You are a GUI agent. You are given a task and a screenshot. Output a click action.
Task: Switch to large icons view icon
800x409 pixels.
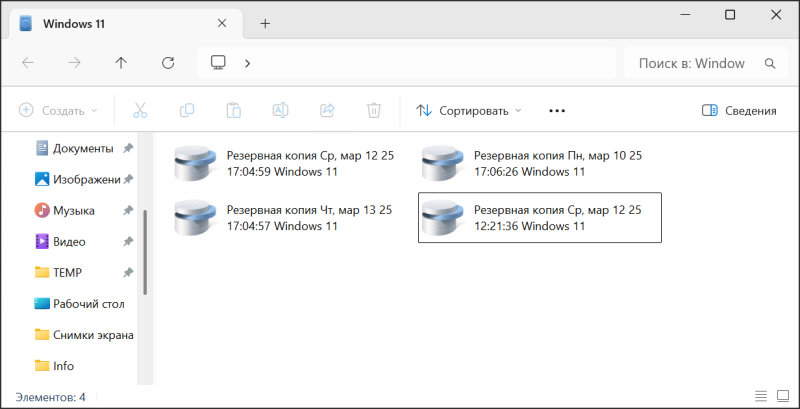pyautogui.click(x=783, y=397)
